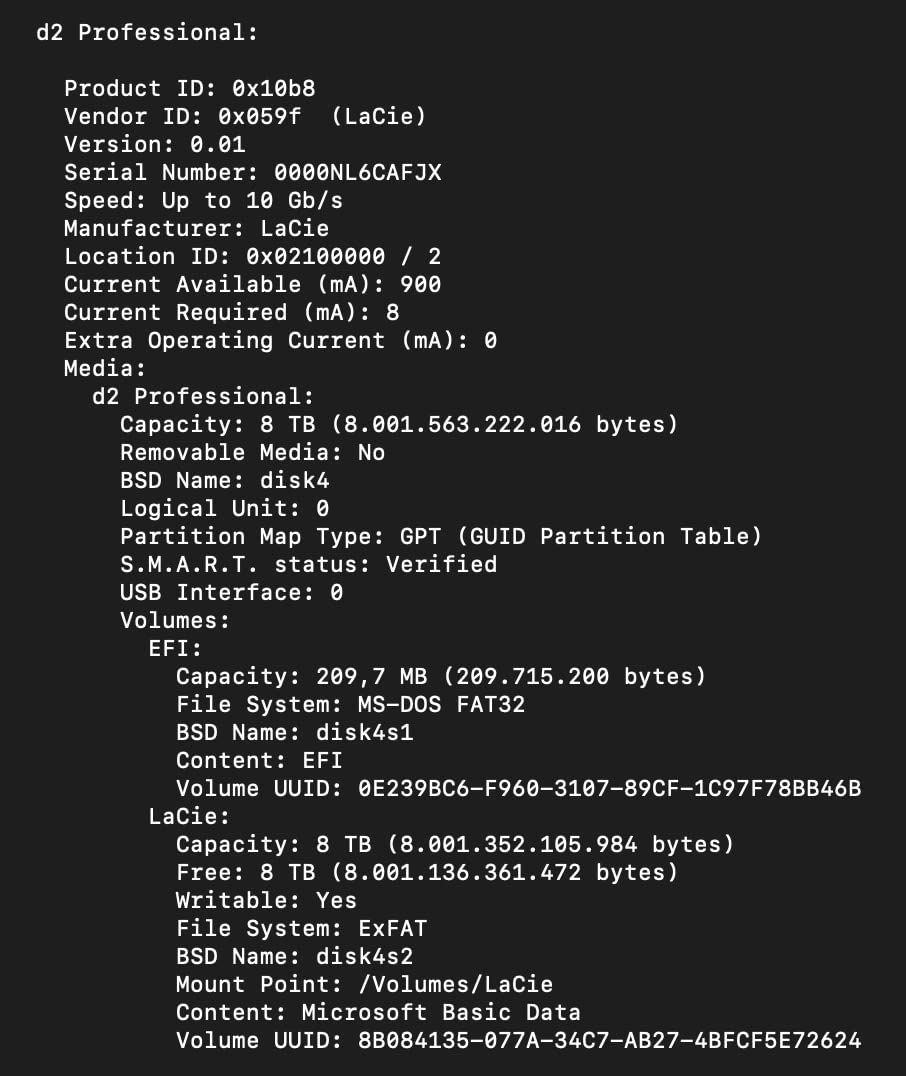Click the File System MS-DOS FAT32 line
The image size is (906, 1076).
[x=350, y=705]
